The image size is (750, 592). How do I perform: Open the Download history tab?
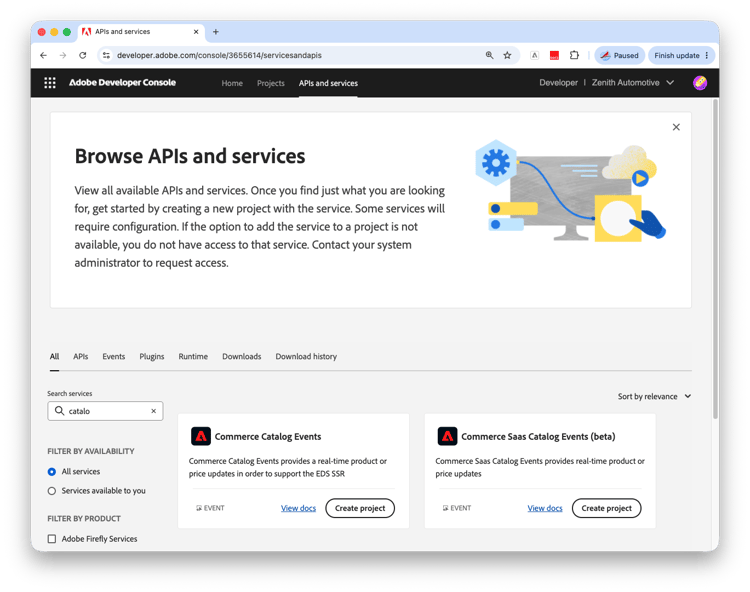(x=306, y=357)
